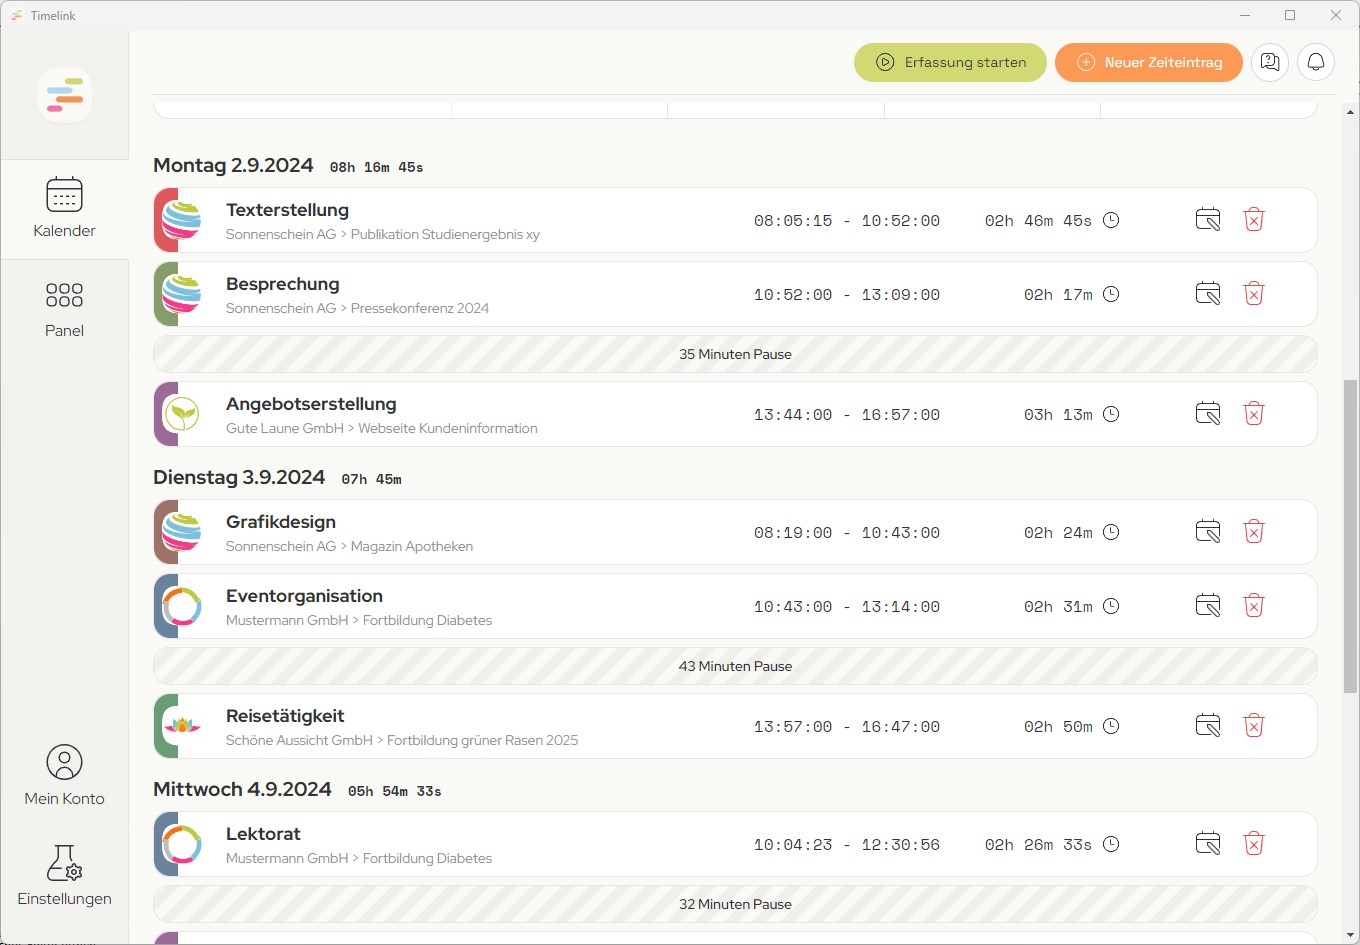Edit the Angebotserstellung entry

tap(1208, 414)
